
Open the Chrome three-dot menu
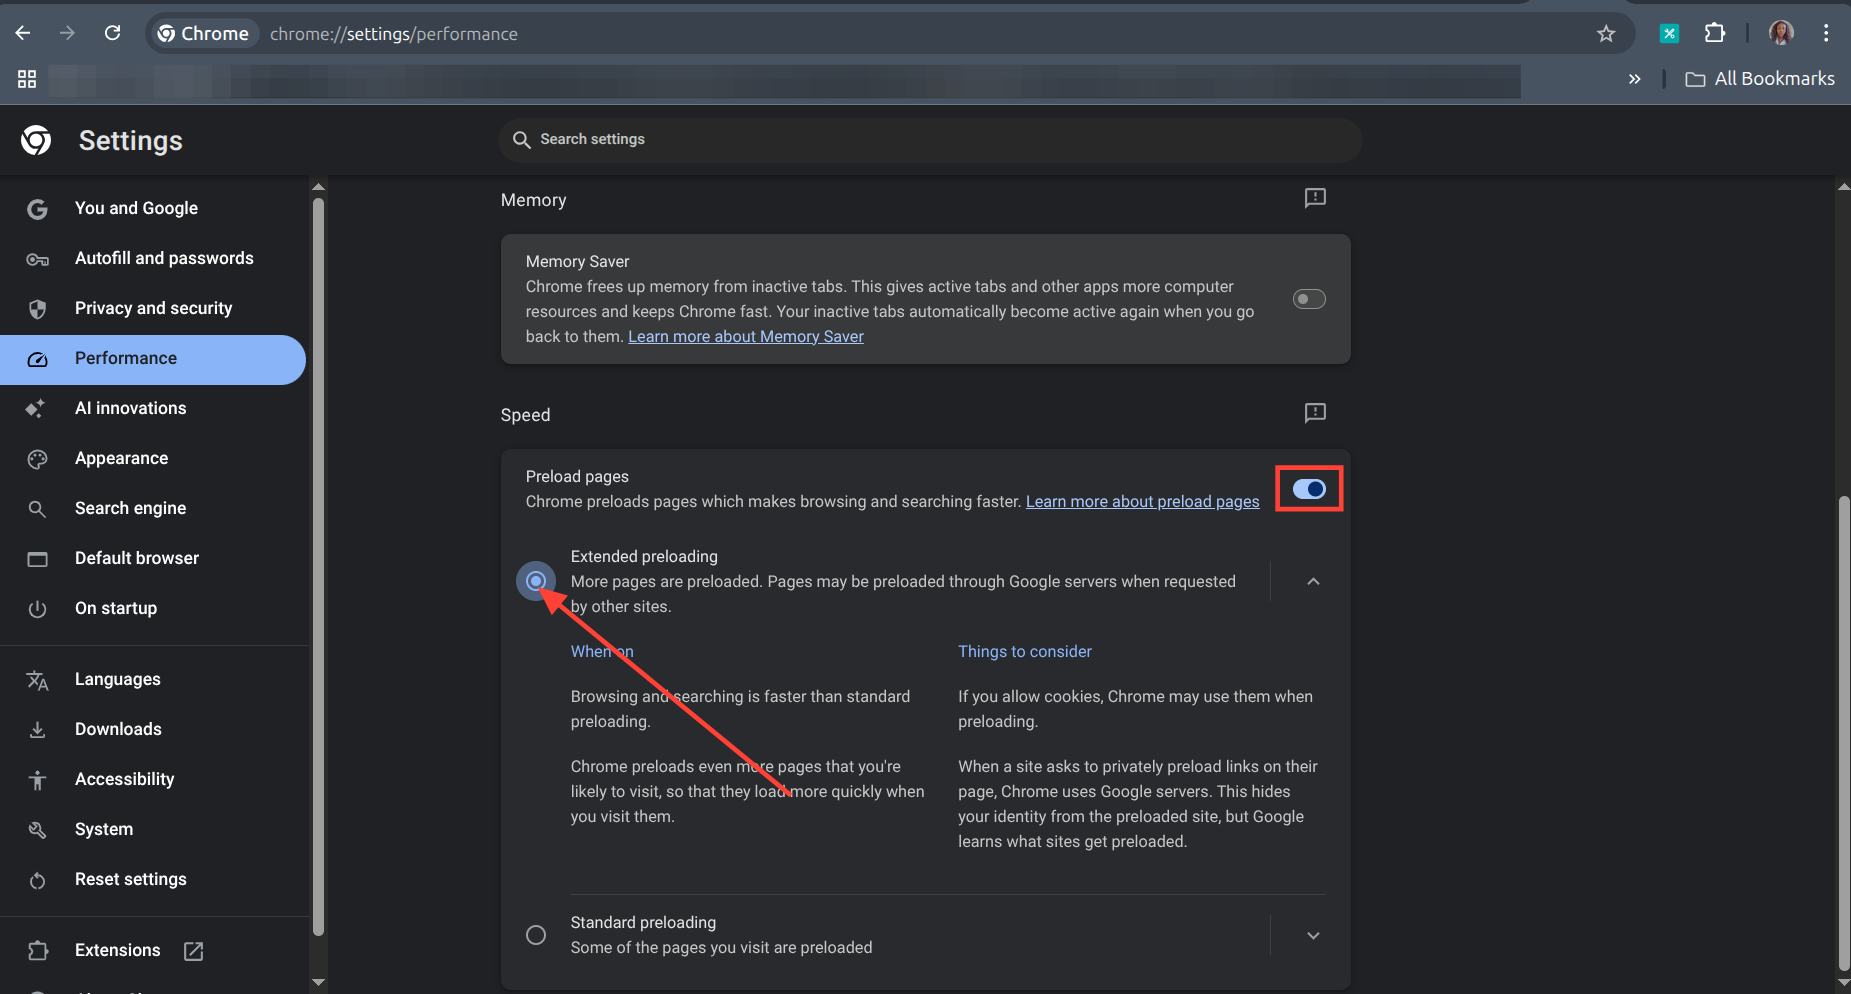(x=1826, y=34)
